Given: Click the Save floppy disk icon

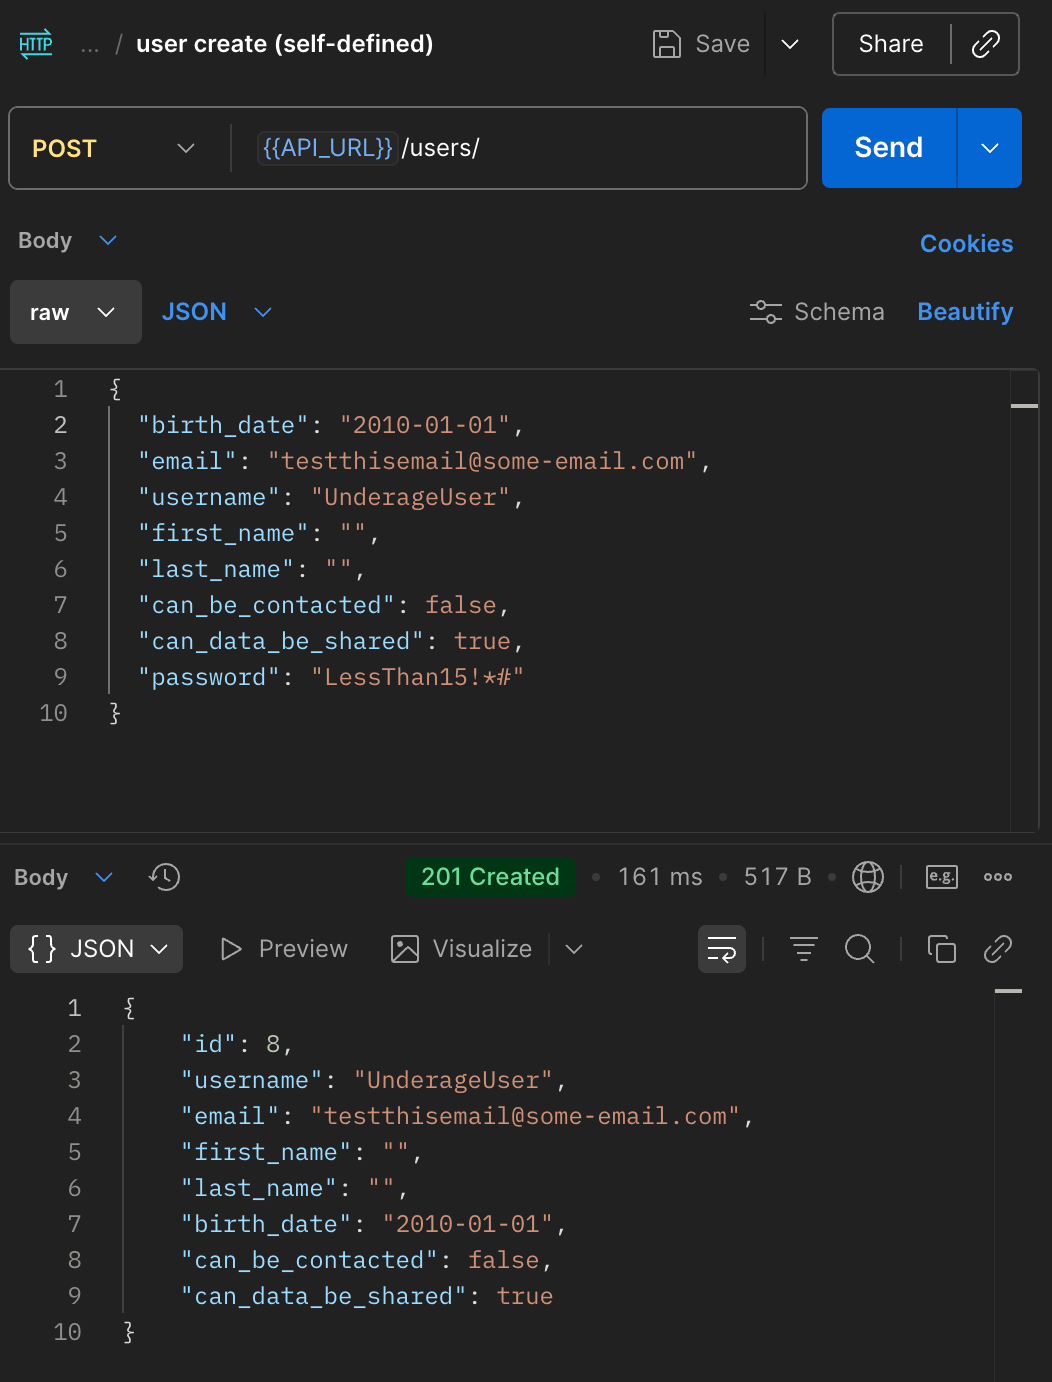Looking at the screenshot, I should point(666,44).
